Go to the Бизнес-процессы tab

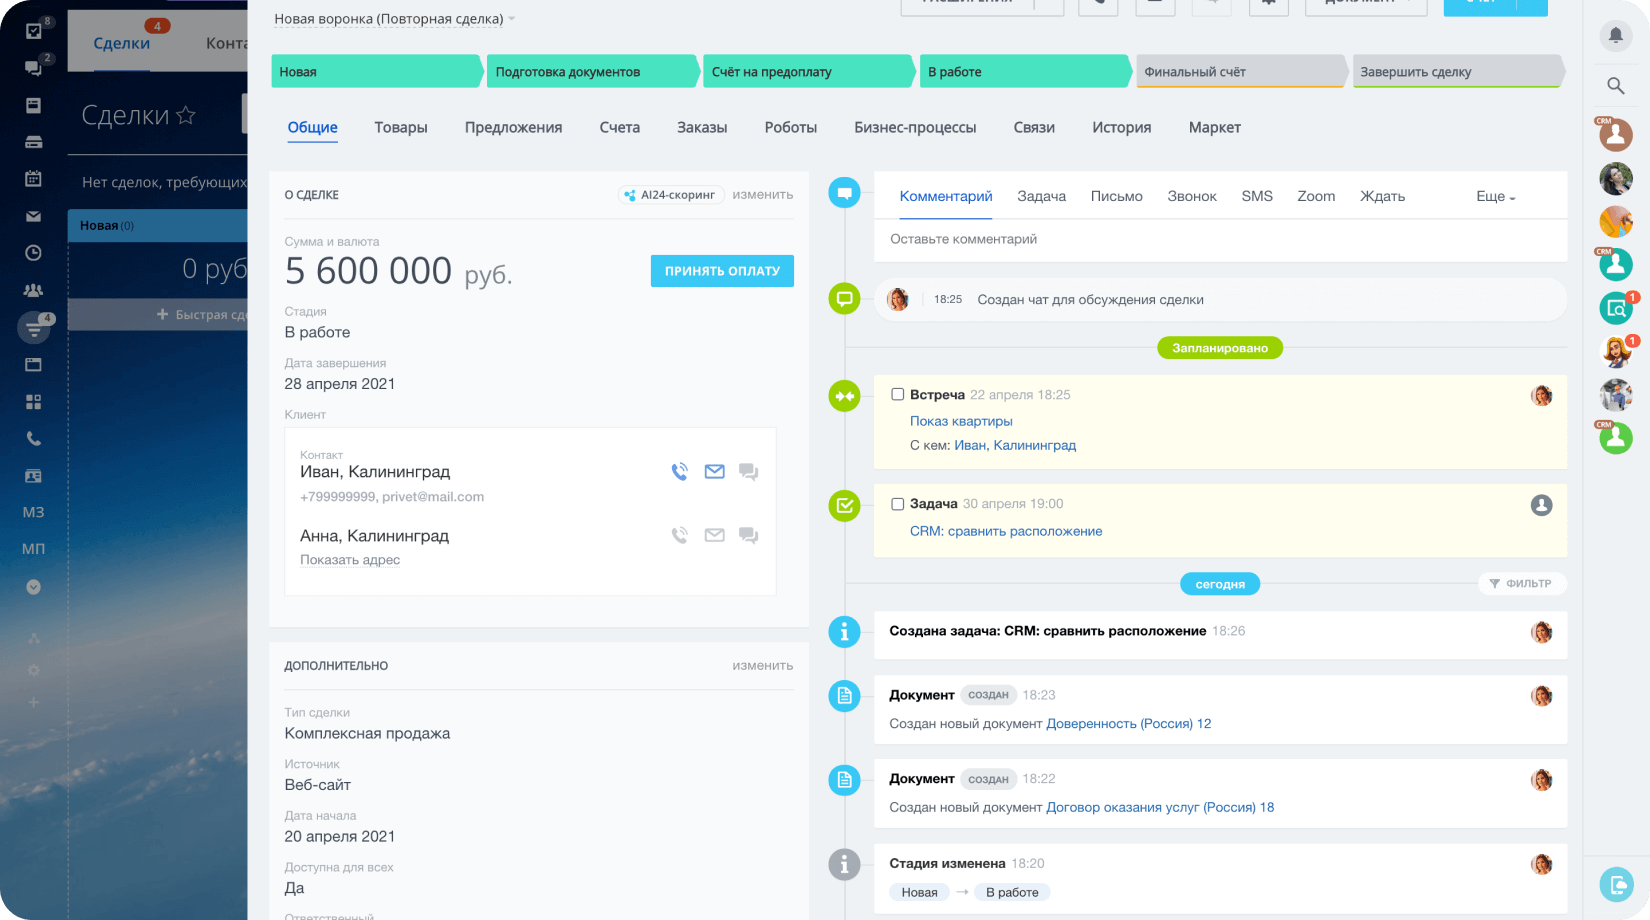coord(915,128)
